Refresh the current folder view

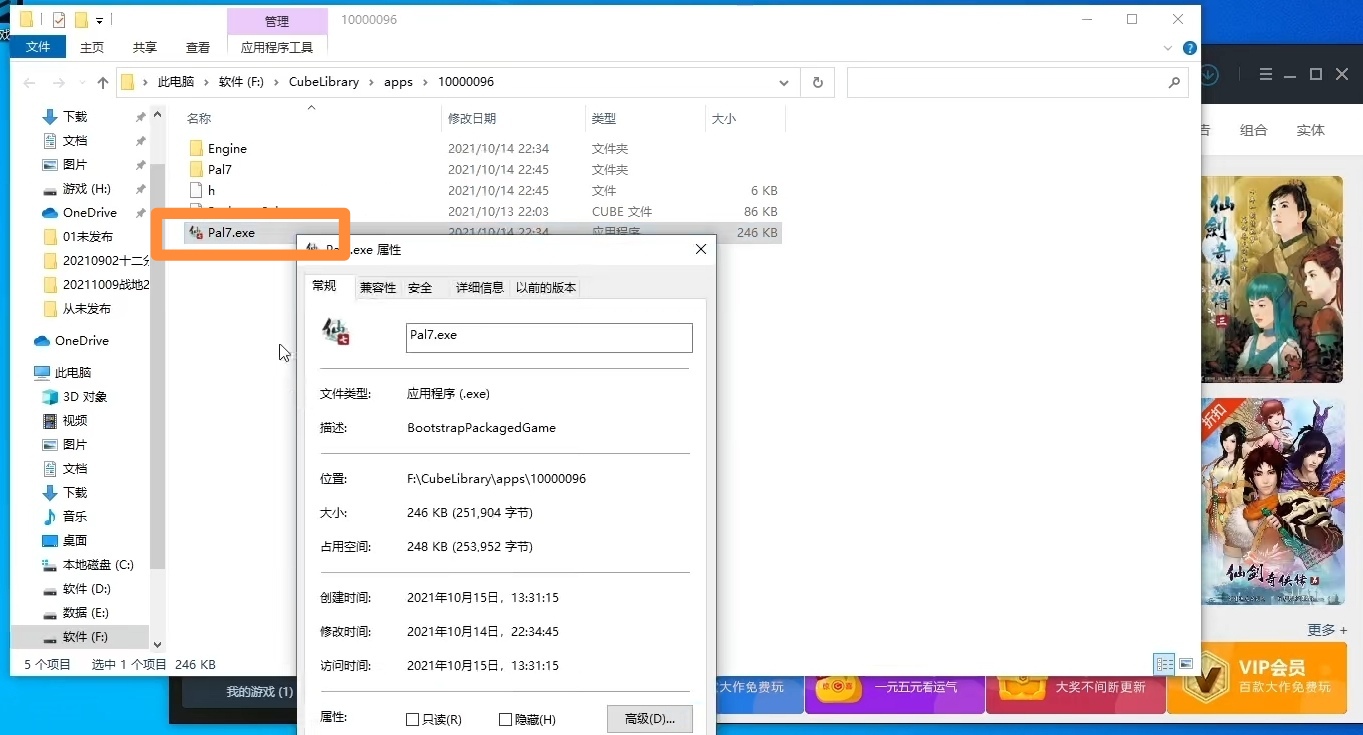tap(818, 82)
